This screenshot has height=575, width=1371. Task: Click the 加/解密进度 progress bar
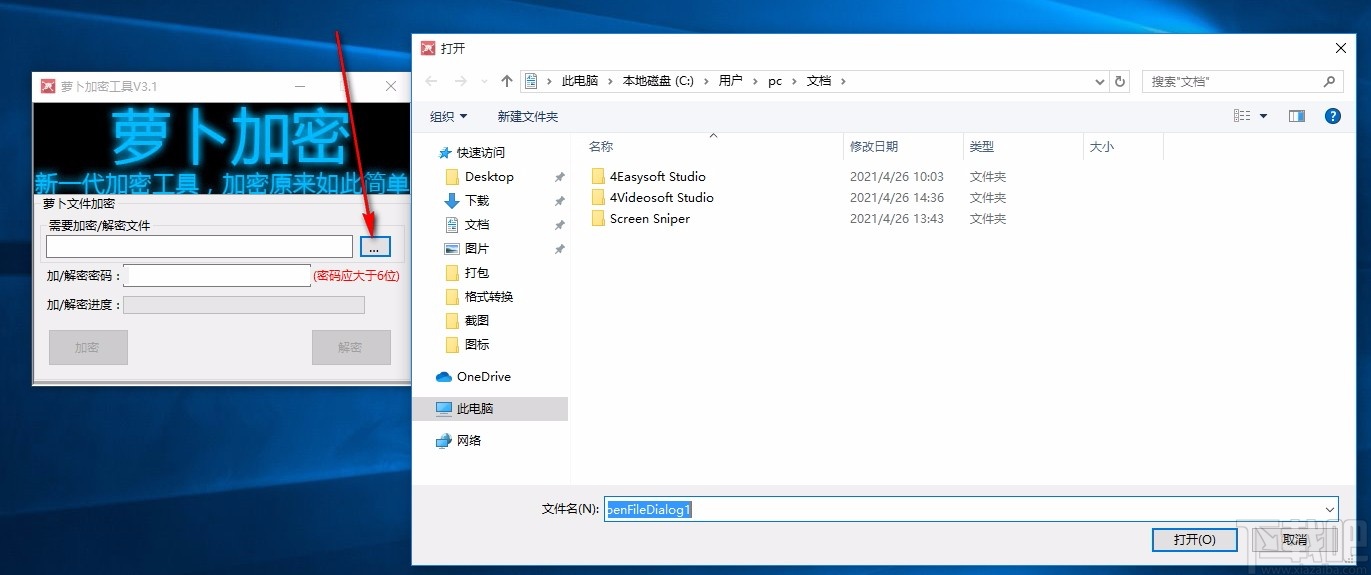tap(244, 305)
